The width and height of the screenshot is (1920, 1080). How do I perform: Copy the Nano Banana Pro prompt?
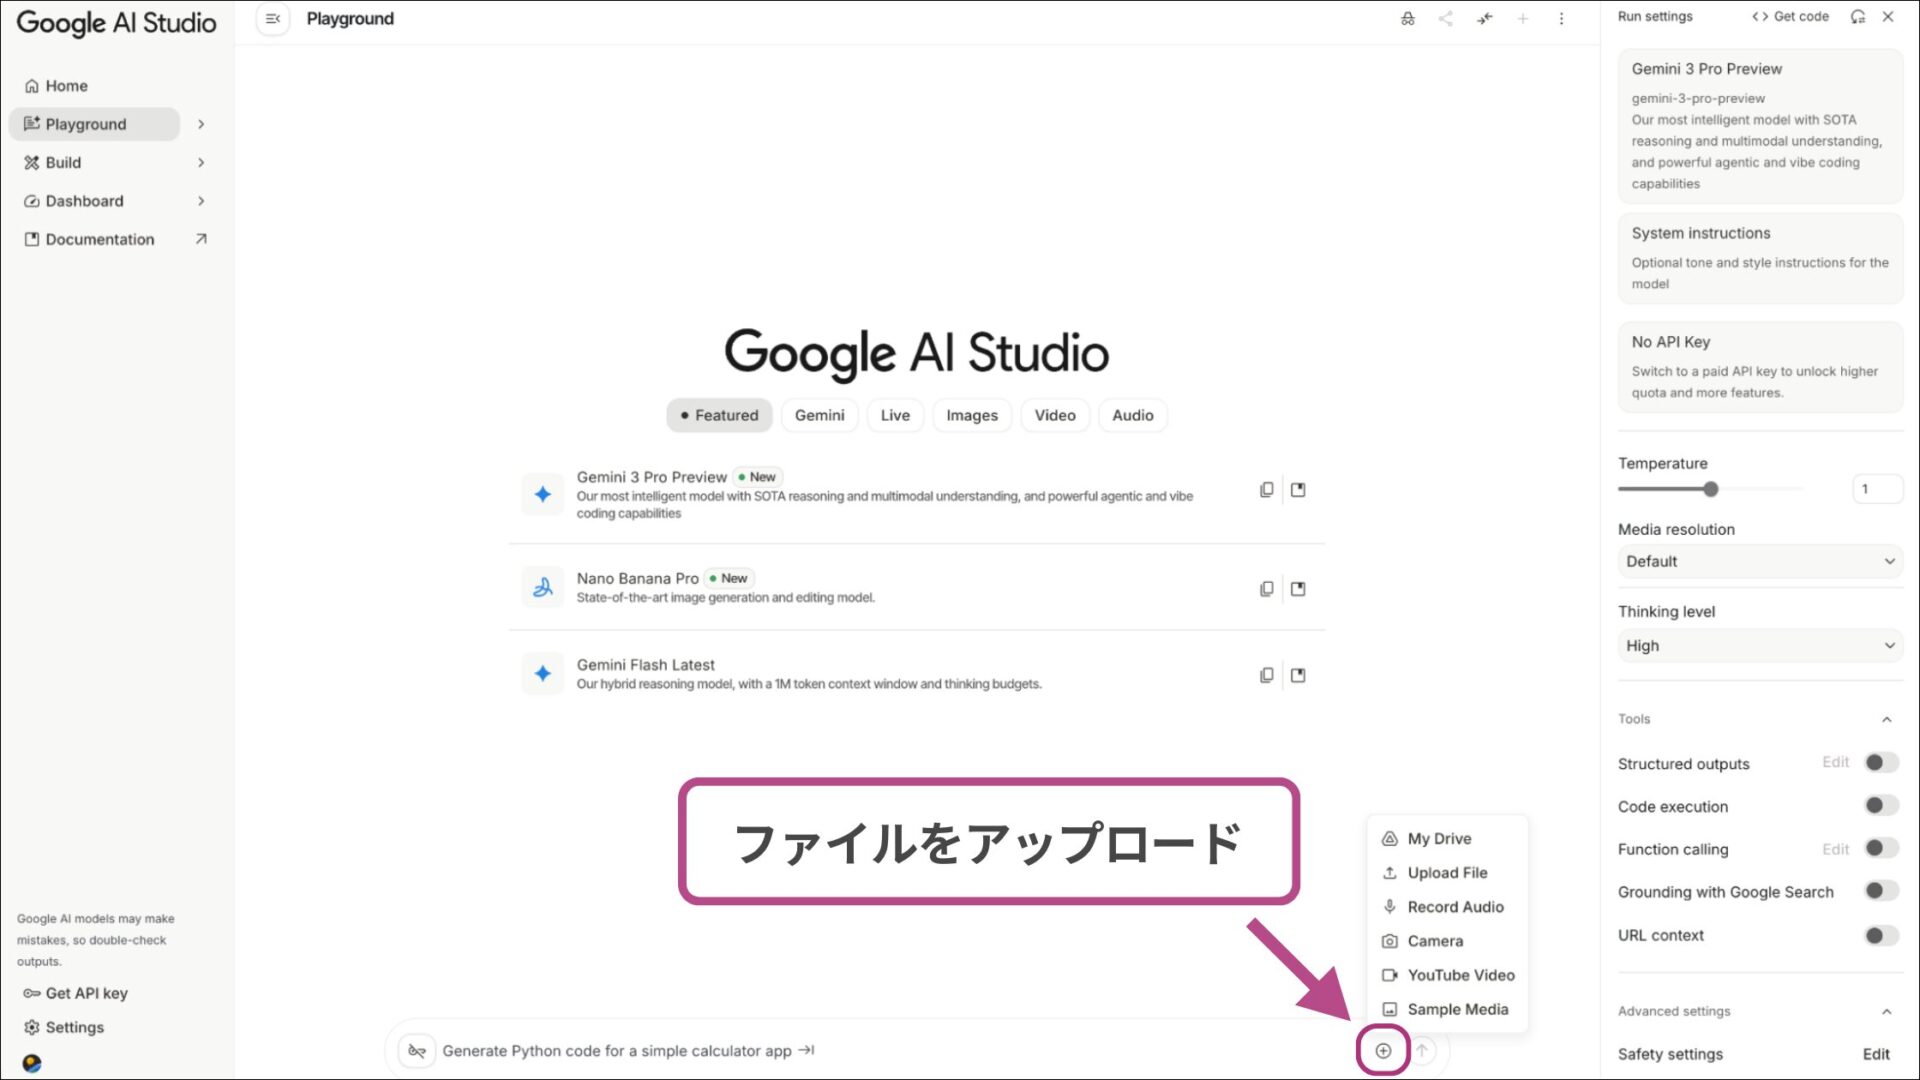tap(1266, 588)
